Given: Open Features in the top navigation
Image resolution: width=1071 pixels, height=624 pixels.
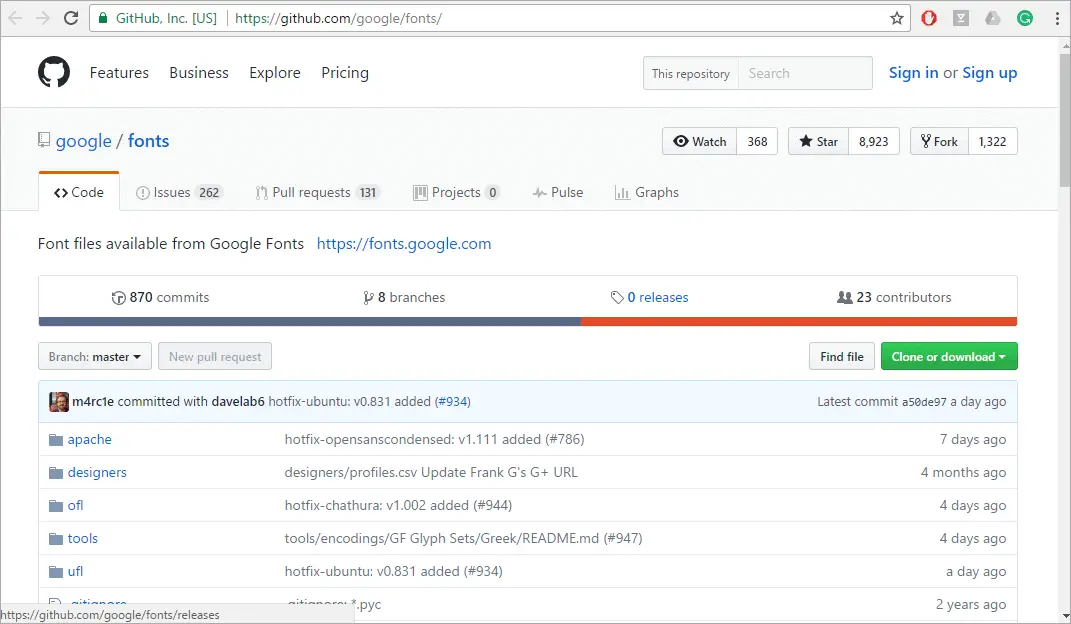Looking at the screenshot, I should [x=119, y=72].
